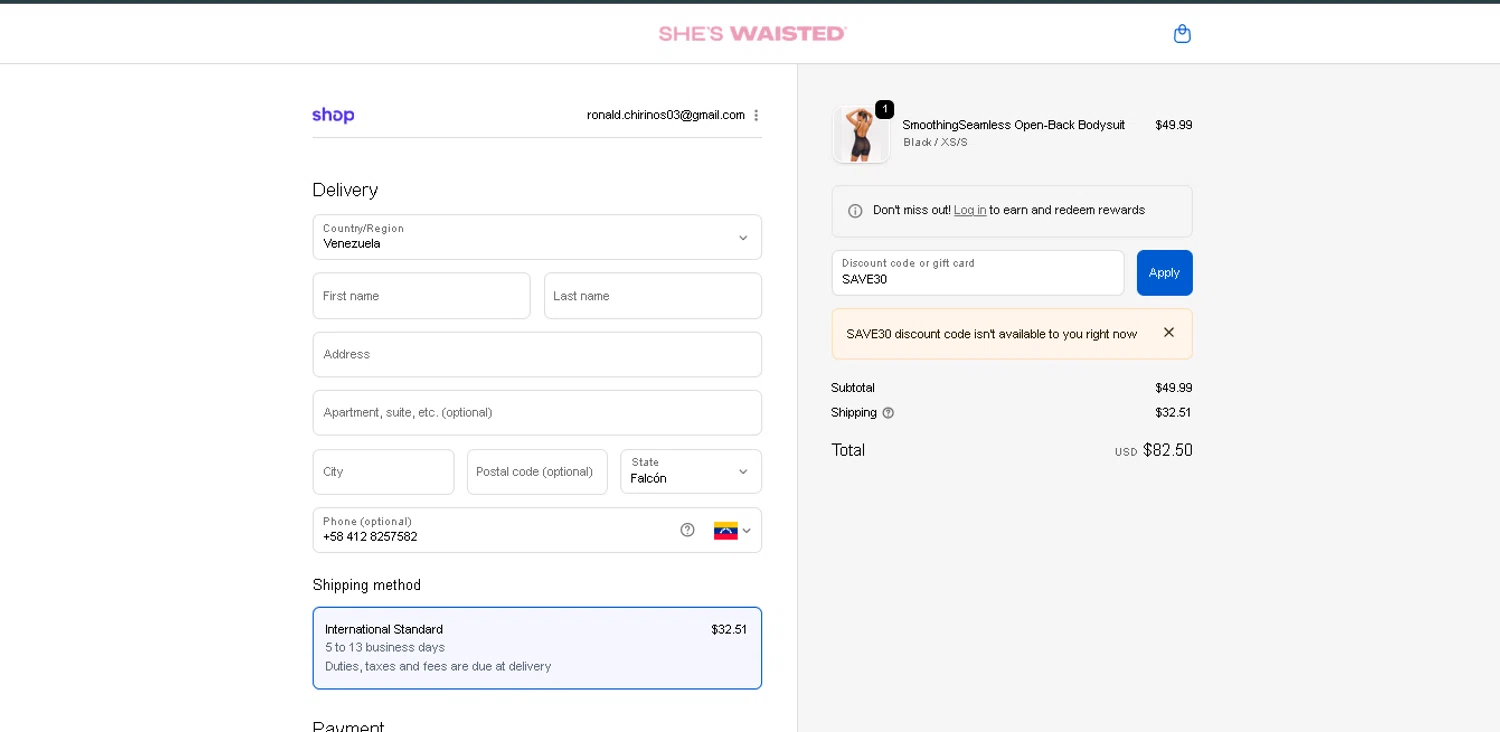Click the Shop Pay logo
This screenshot has height=732, width=1500.
333,115
